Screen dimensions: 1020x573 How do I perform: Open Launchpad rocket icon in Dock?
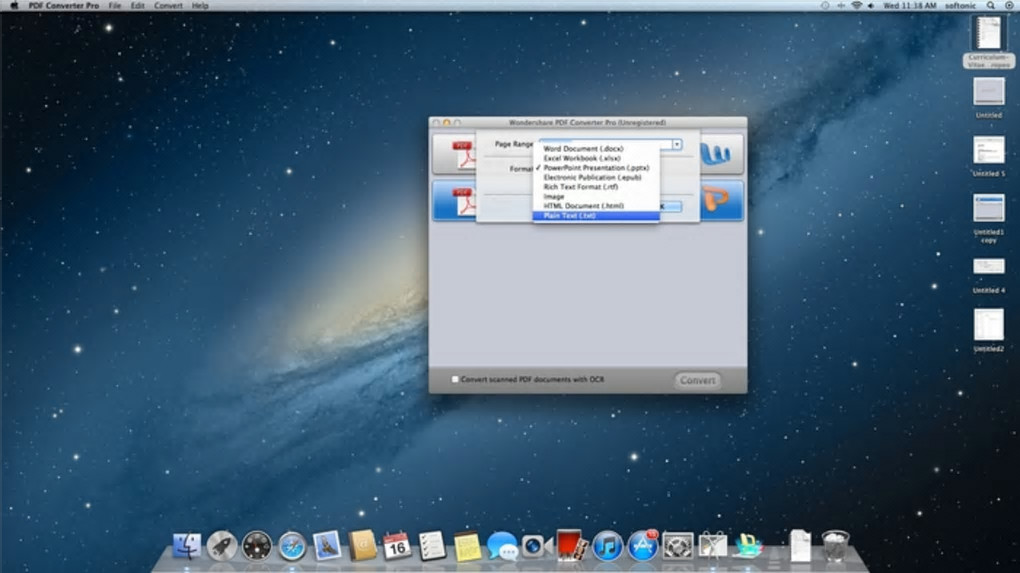coord(222,546)
